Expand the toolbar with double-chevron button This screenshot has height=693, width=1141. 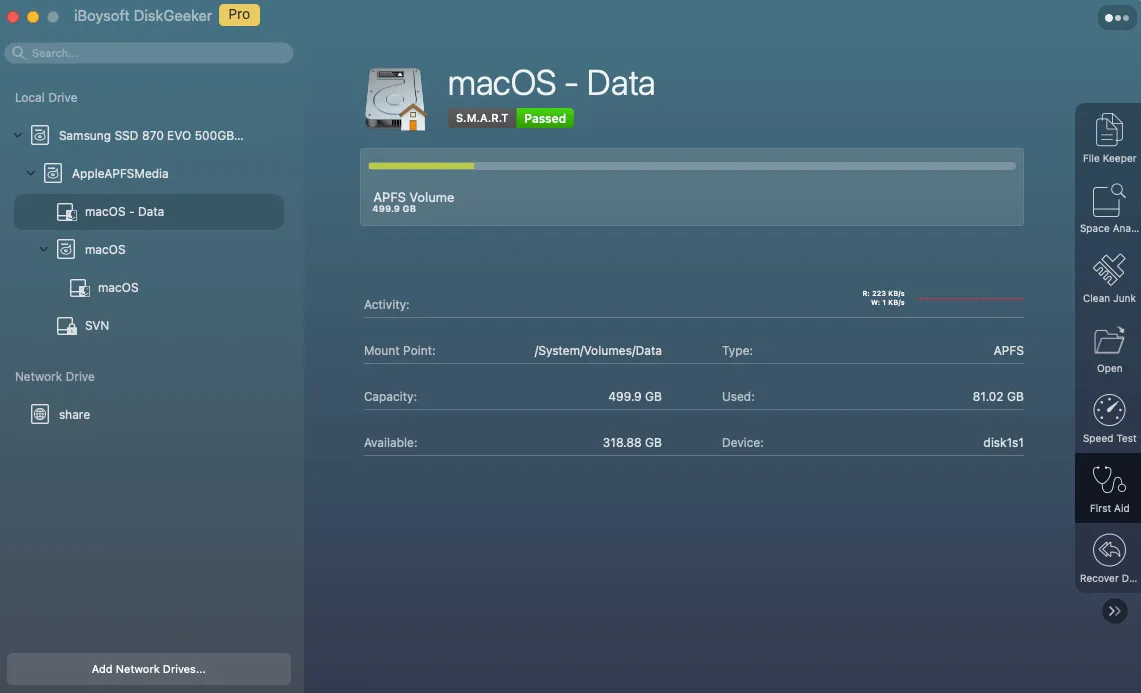1114,611
